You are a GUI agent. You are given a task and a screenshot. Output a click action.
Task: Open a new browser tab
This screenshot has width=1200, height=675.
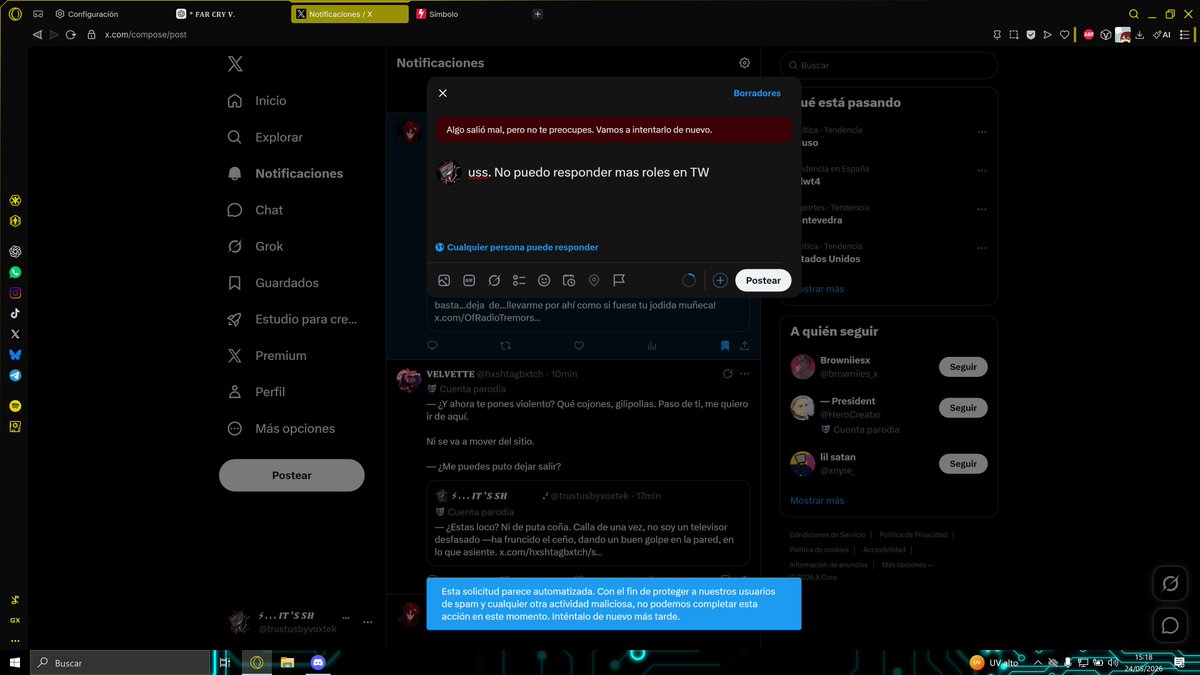(x=538, y=14)
